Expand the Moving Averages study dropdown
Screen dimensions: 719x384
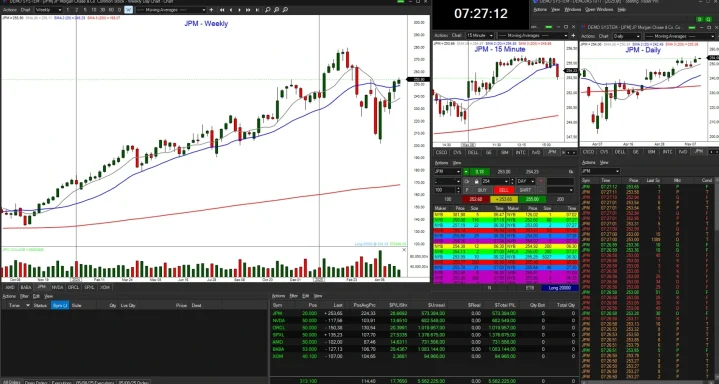[x=171, y=10]
